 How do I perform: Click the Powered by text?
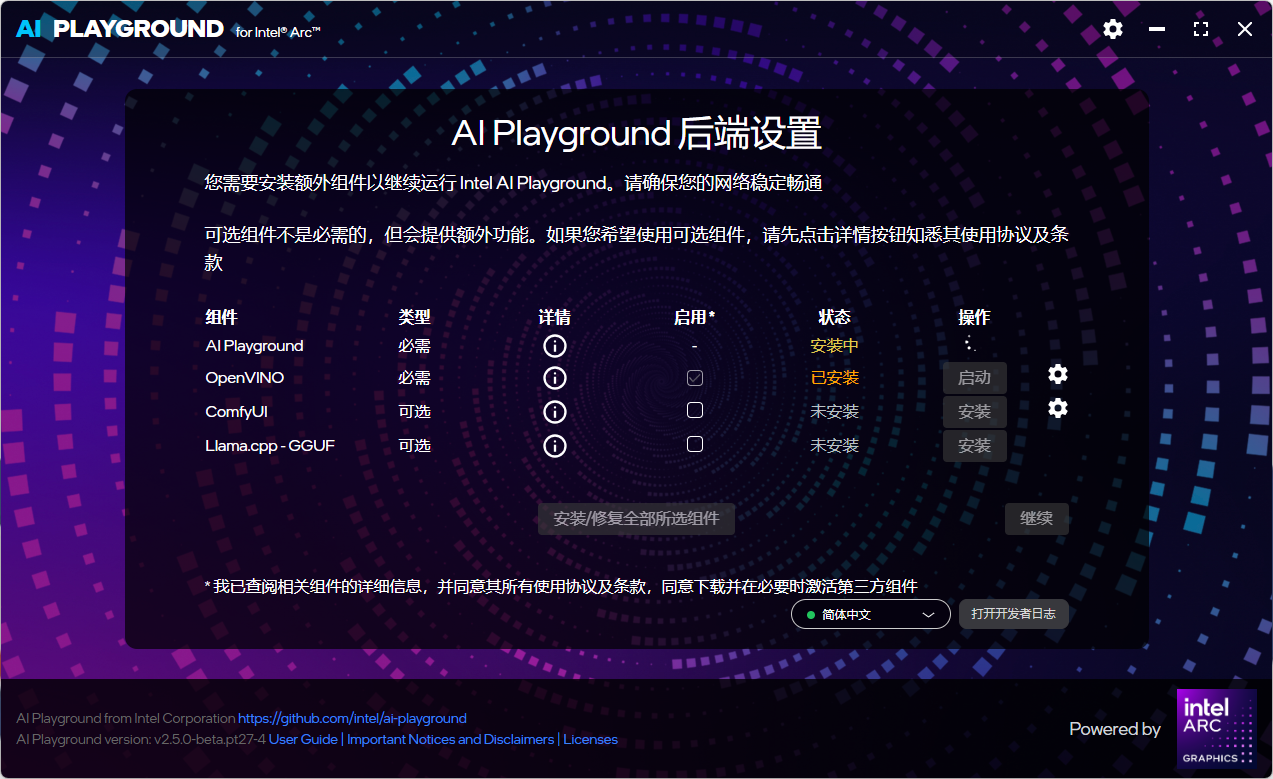pos(1115,729)
